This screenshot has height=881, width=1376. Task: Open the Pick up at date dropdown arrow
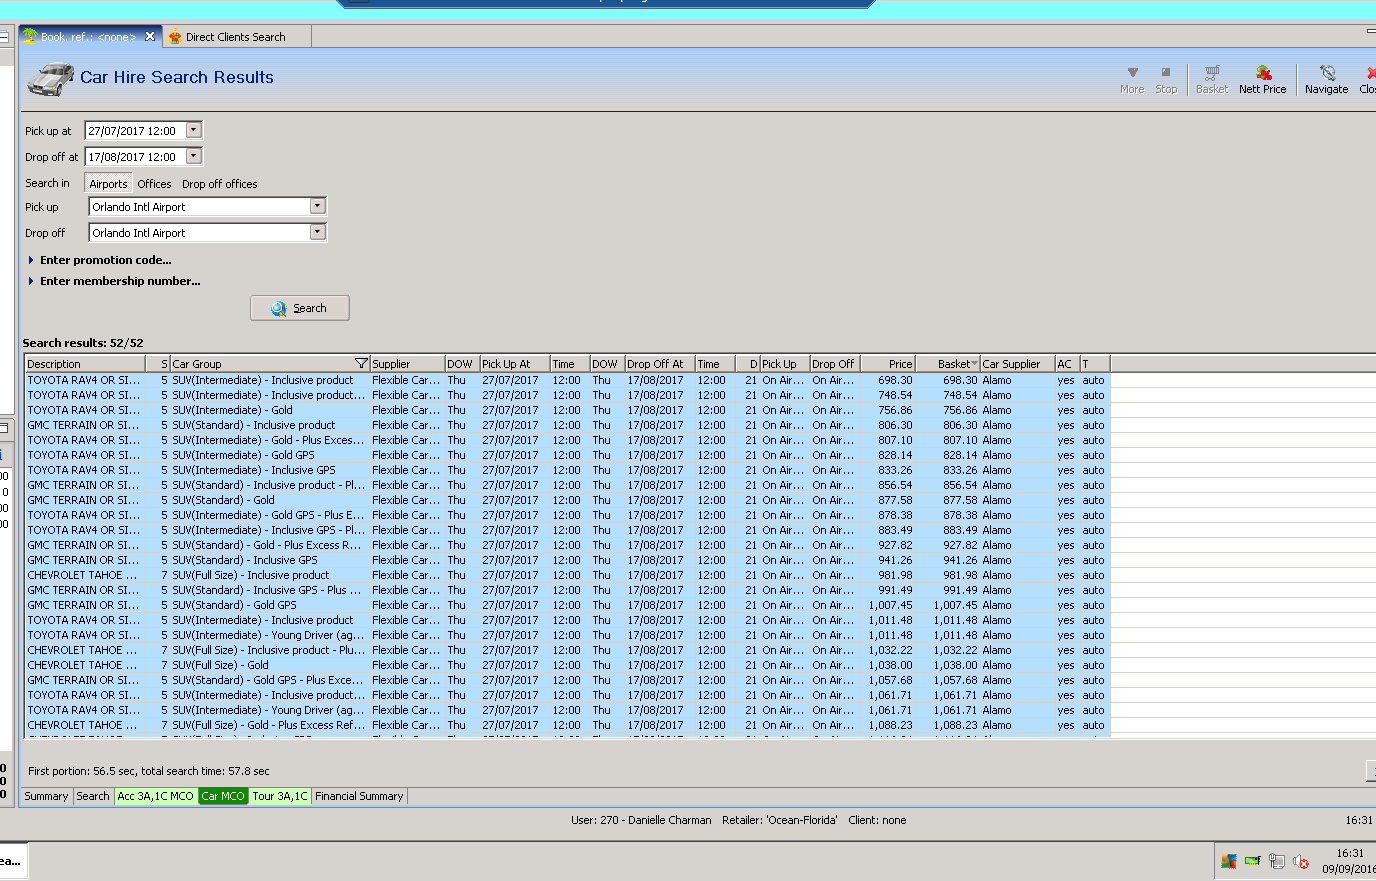(194, 130)
